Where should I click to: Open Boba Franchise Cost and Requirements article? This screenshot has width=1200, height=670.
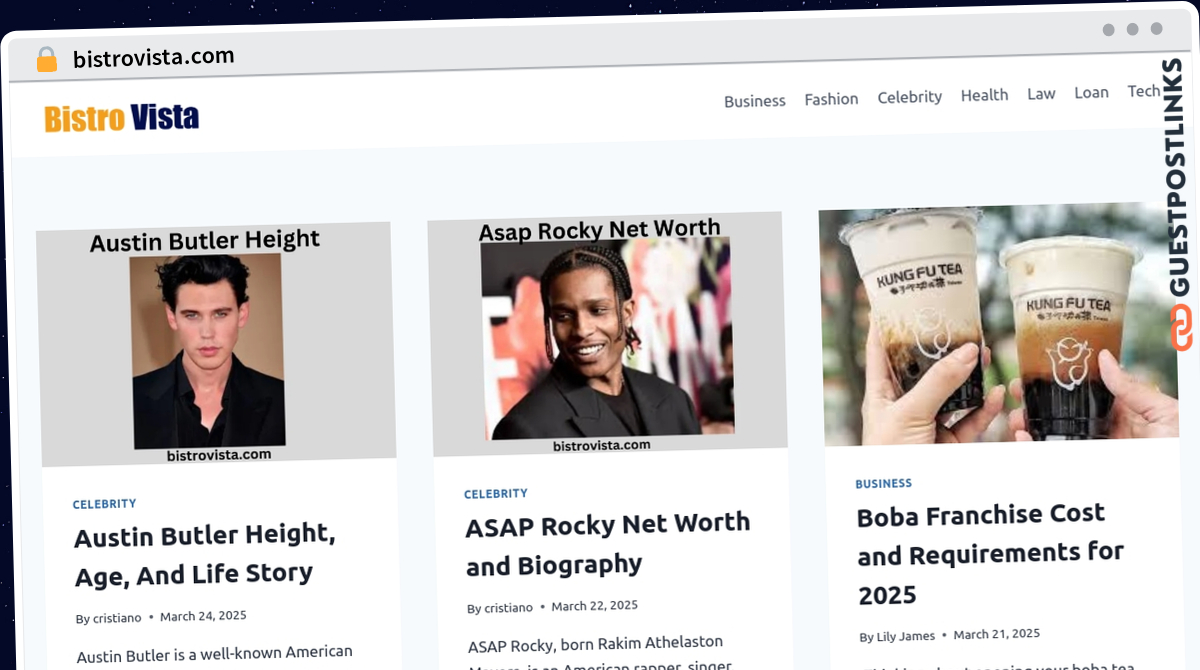pyautogui.click(x=990, y=555)
